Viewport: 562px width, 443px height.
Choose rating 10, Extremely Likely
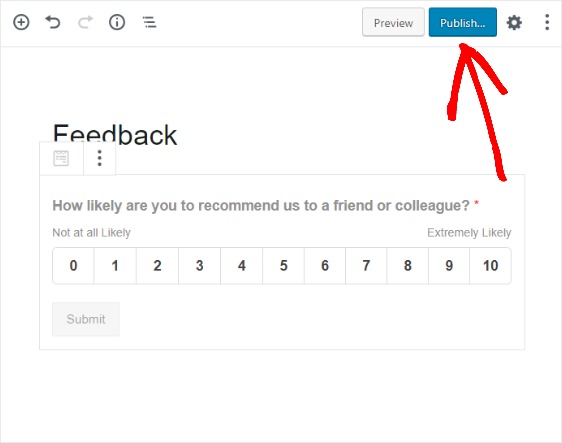tap(490, 266)
